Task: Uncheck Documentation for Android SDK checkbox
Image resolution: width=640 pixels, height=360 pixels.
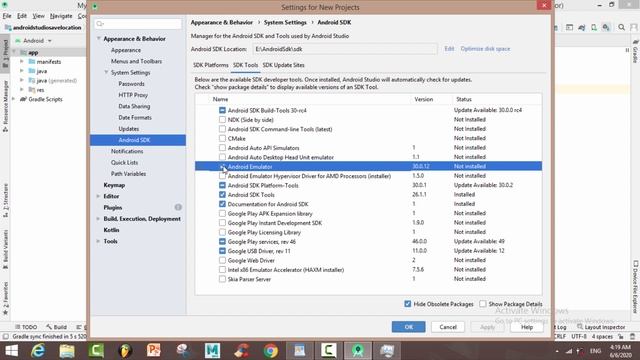Action: click(x=222, y=204)
